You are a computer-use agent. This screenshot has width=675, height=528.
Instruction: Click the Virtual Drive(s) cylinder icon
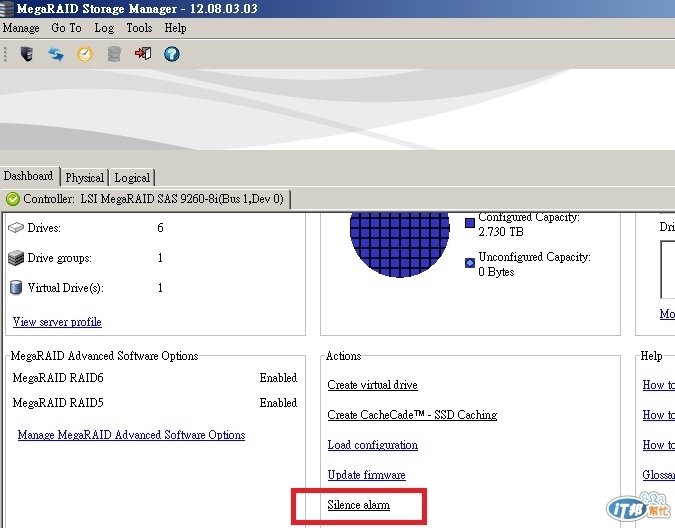[16, 287]
